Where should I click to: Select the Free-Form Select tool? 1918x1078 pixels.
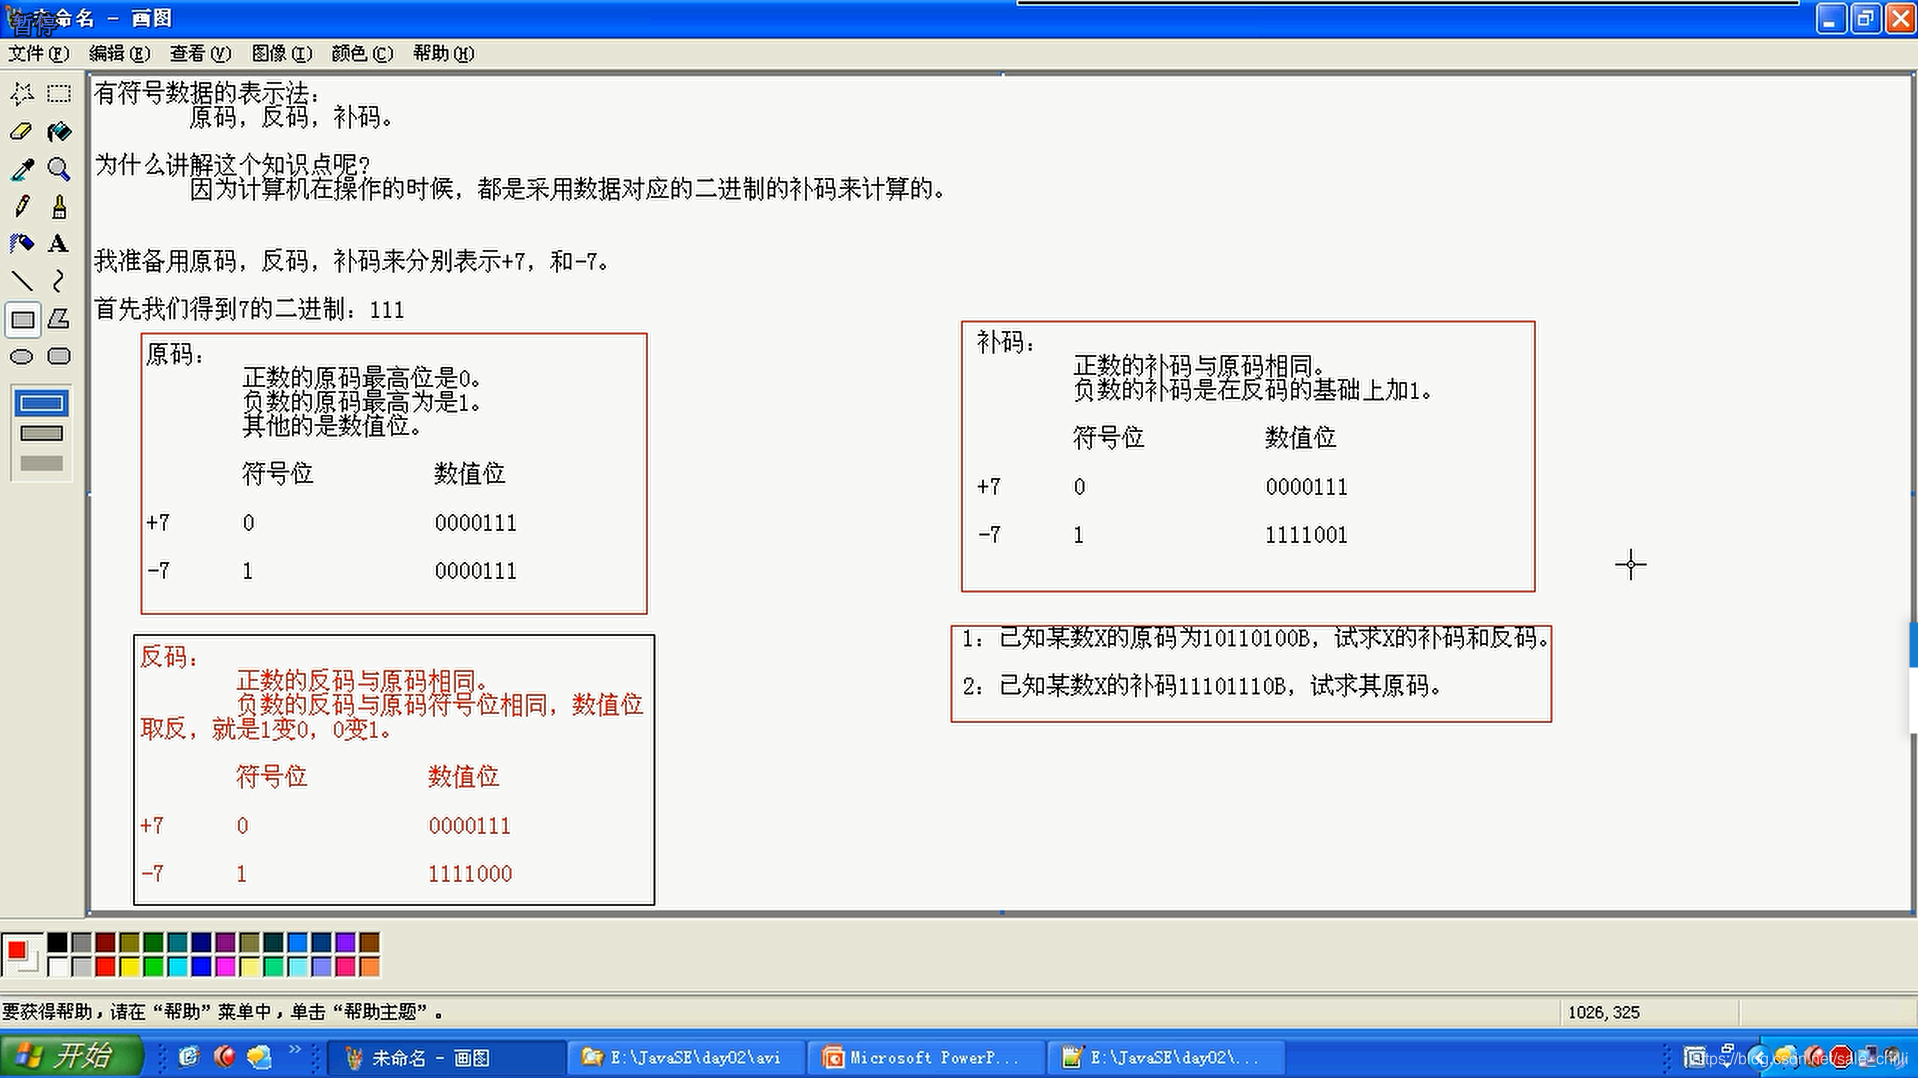(x=22, y=94)
